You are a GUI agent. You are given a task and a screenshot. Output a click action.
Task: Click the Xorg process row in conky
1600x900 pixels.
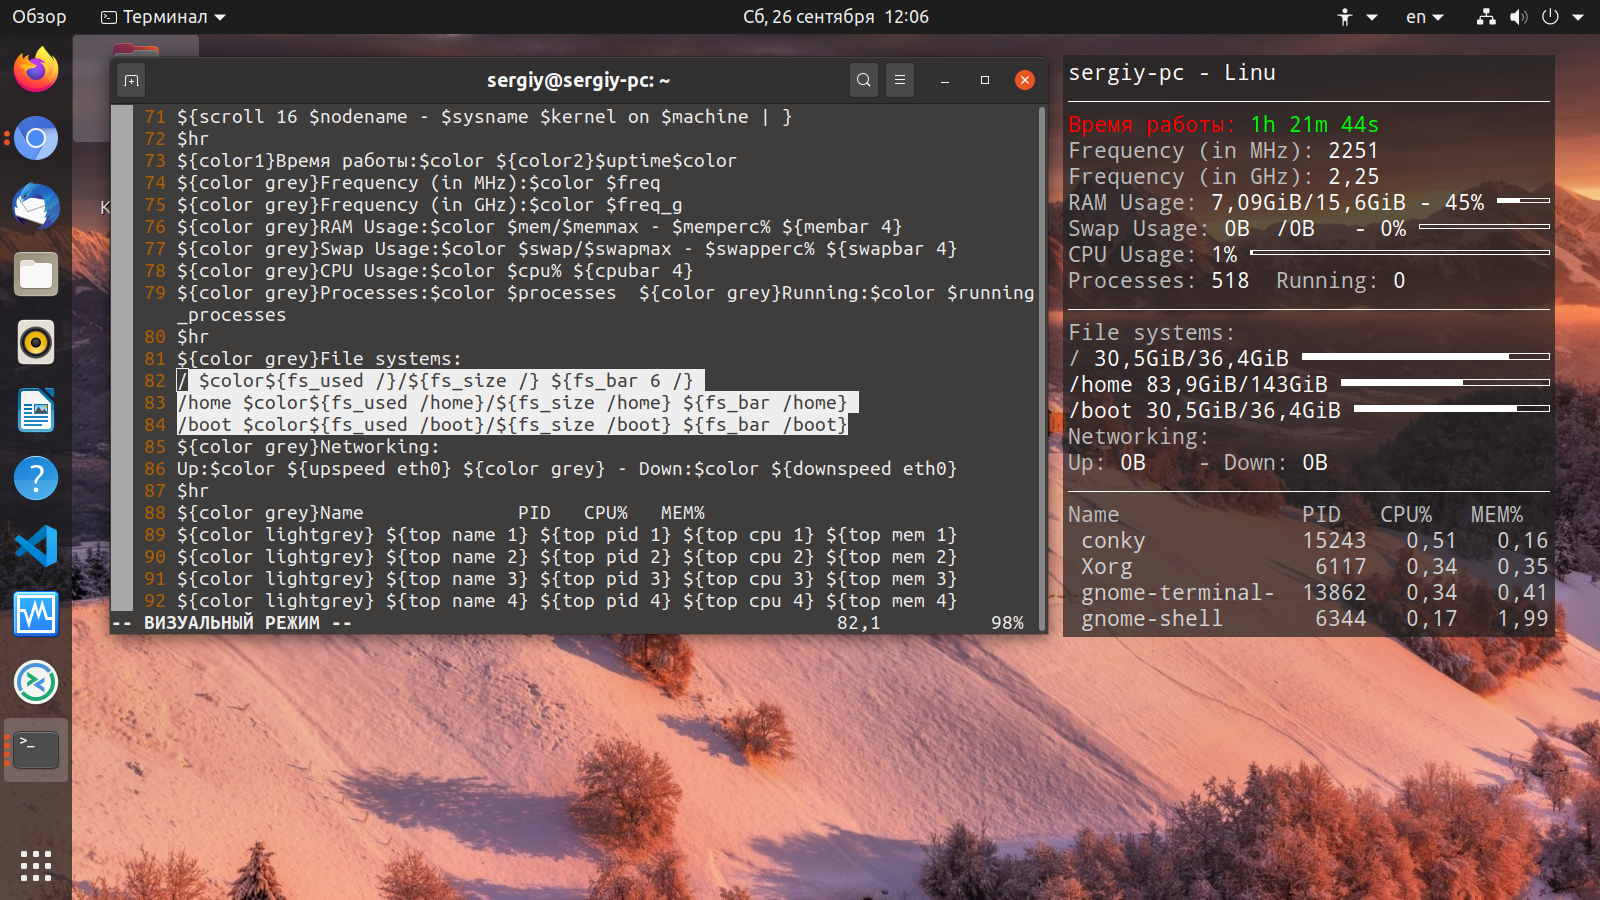pos(1314,567)
